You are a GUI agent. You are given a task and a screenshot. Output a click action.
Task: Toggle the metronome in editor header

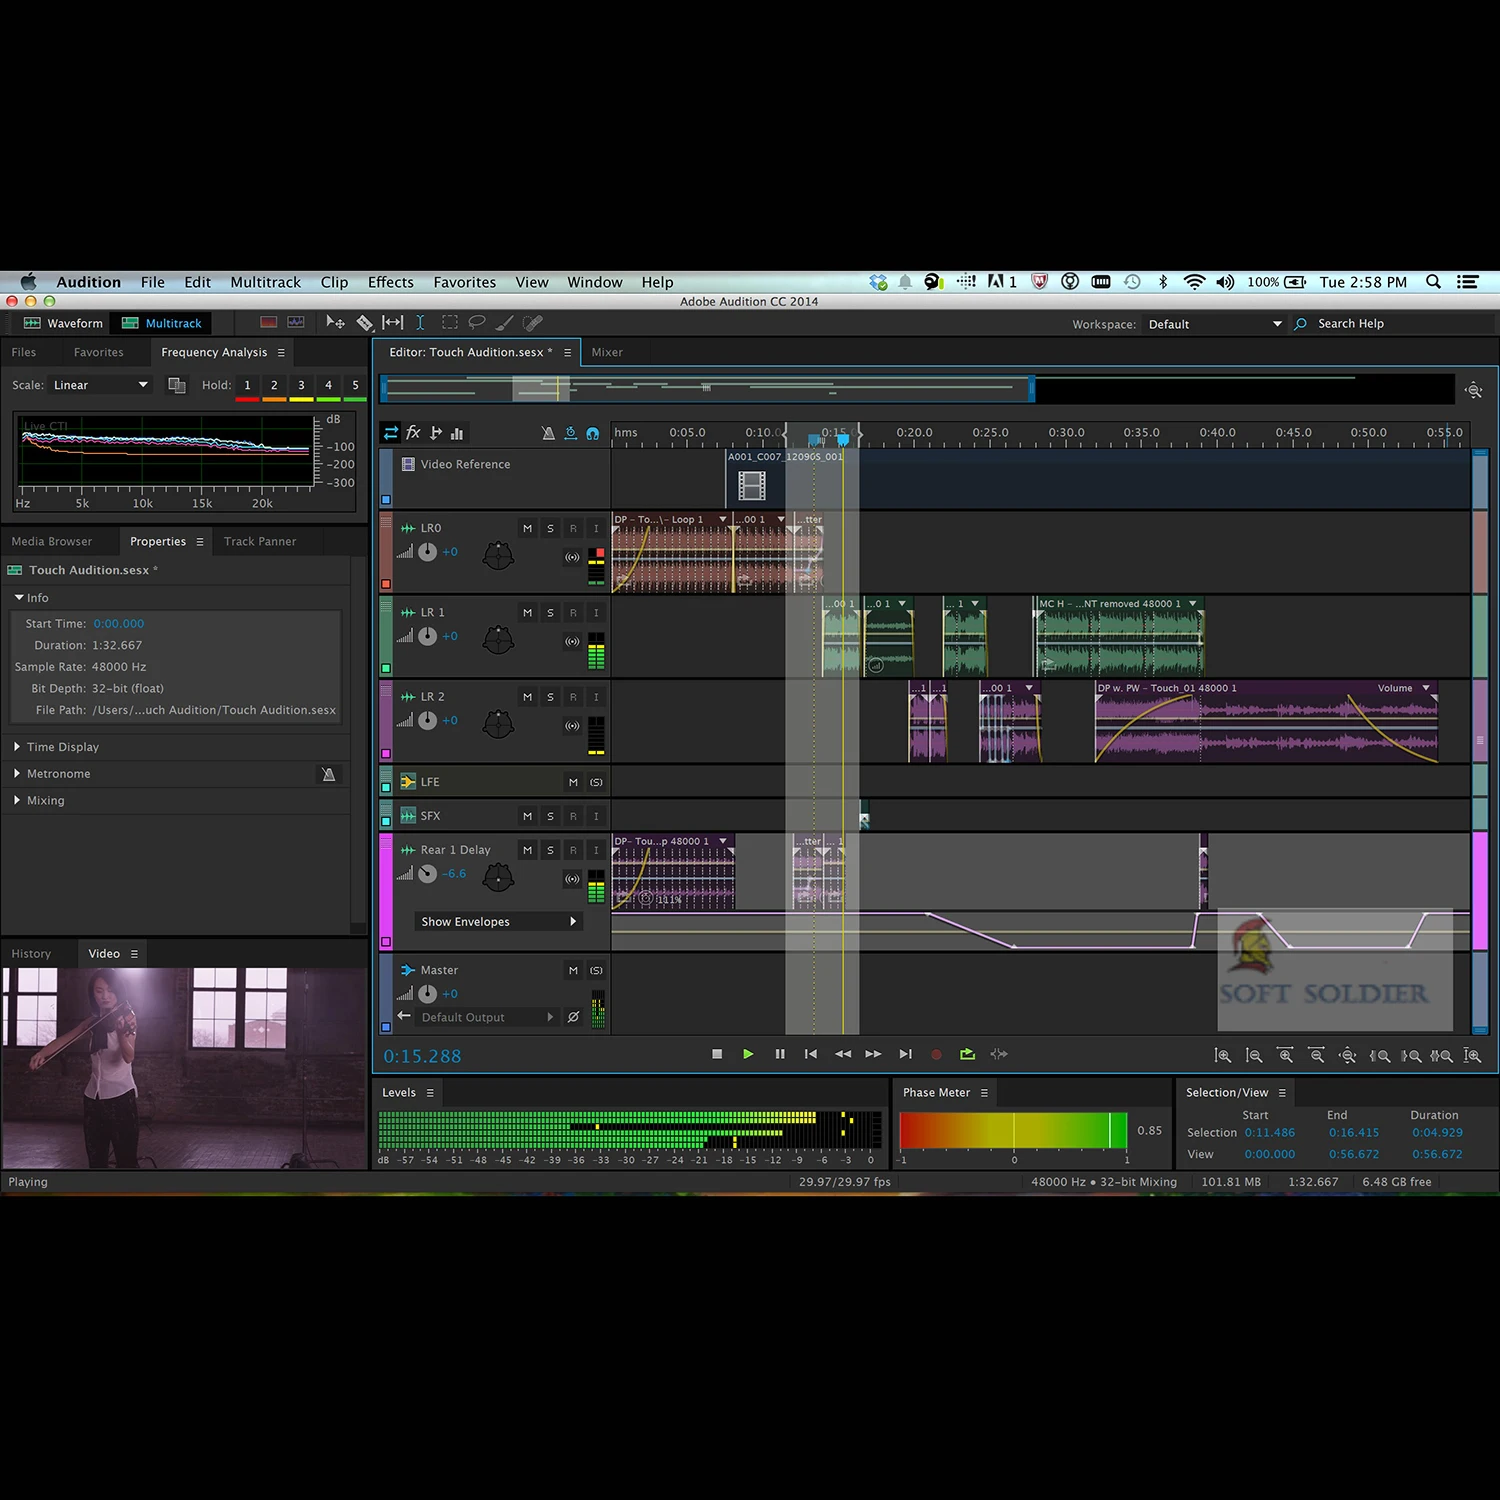coord(548,433)
